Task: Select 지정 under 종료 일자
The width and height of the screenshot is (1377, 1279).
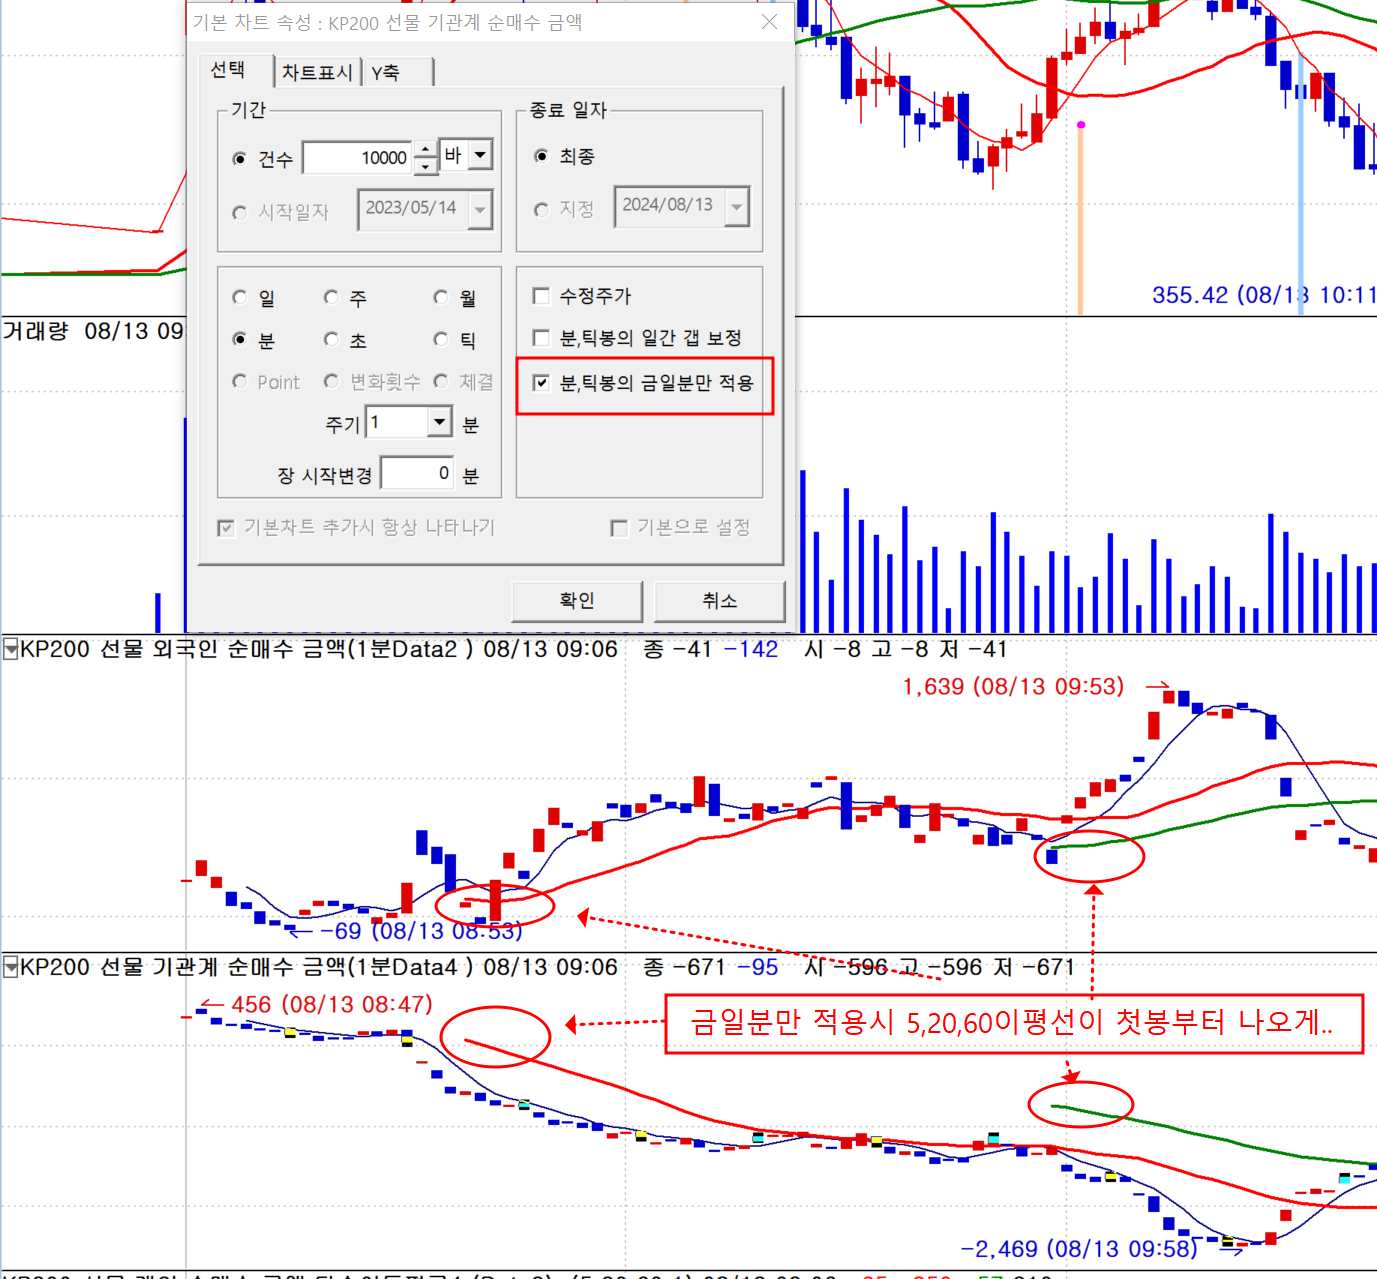Action: coord(541,209)
